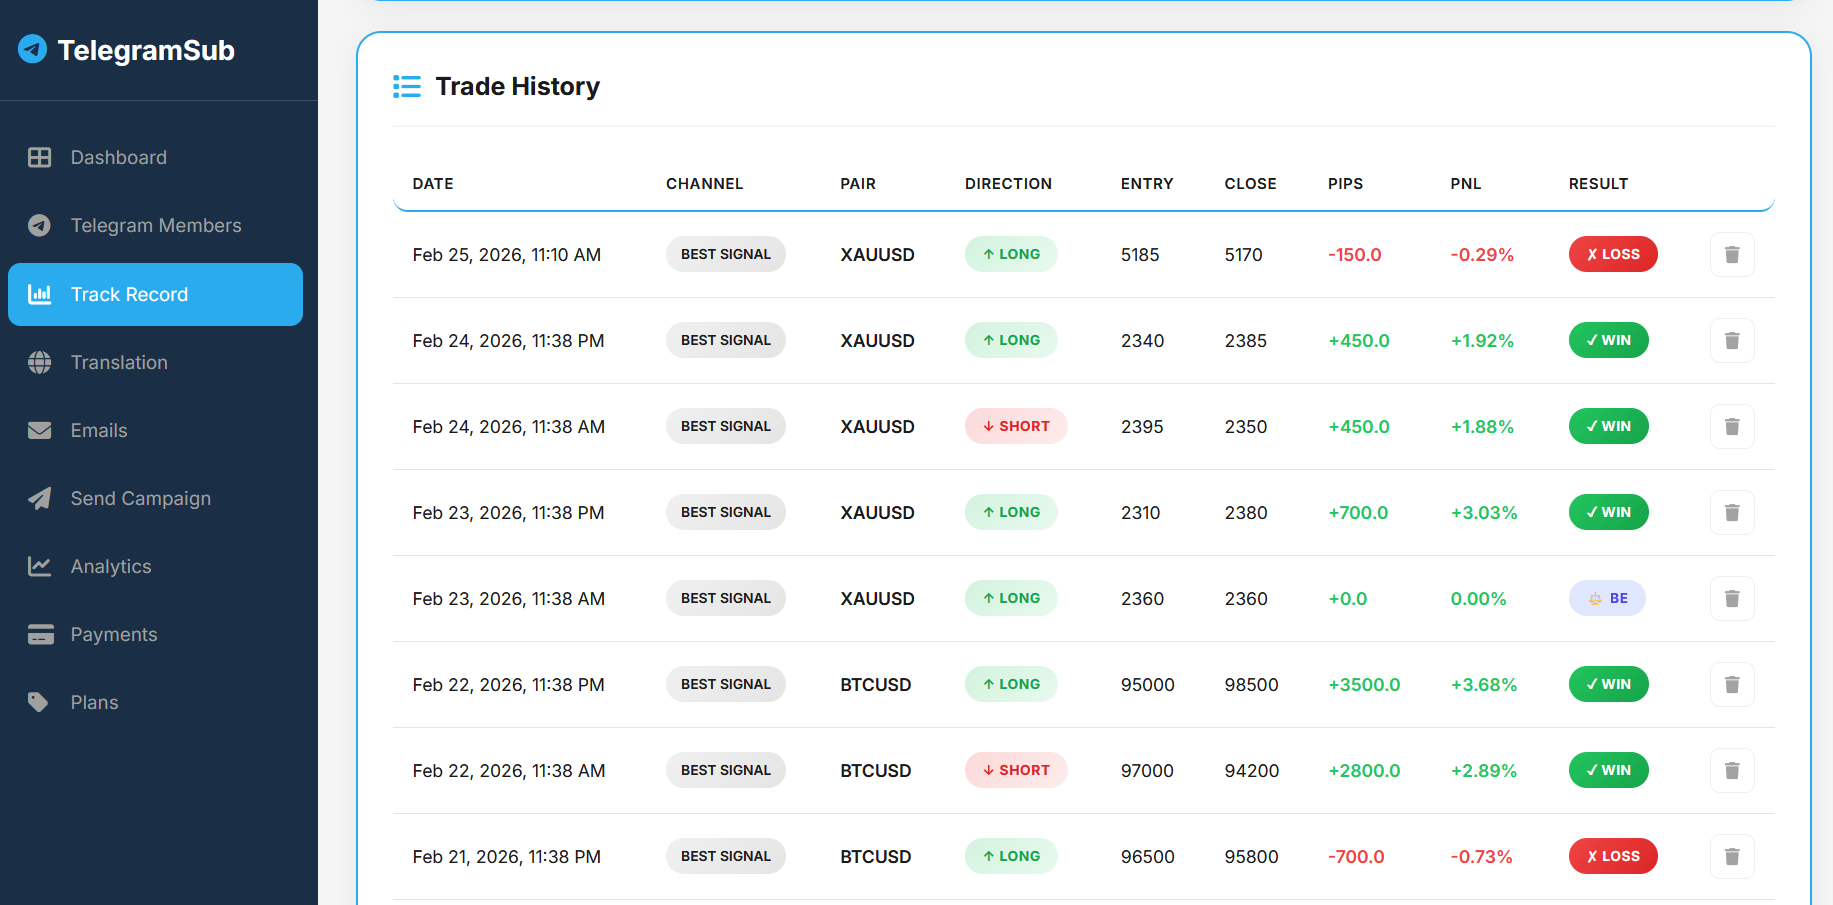This screenshot has width=1833, height=905.
Task: Click the Translation globe icon
Action: (40, 362)
